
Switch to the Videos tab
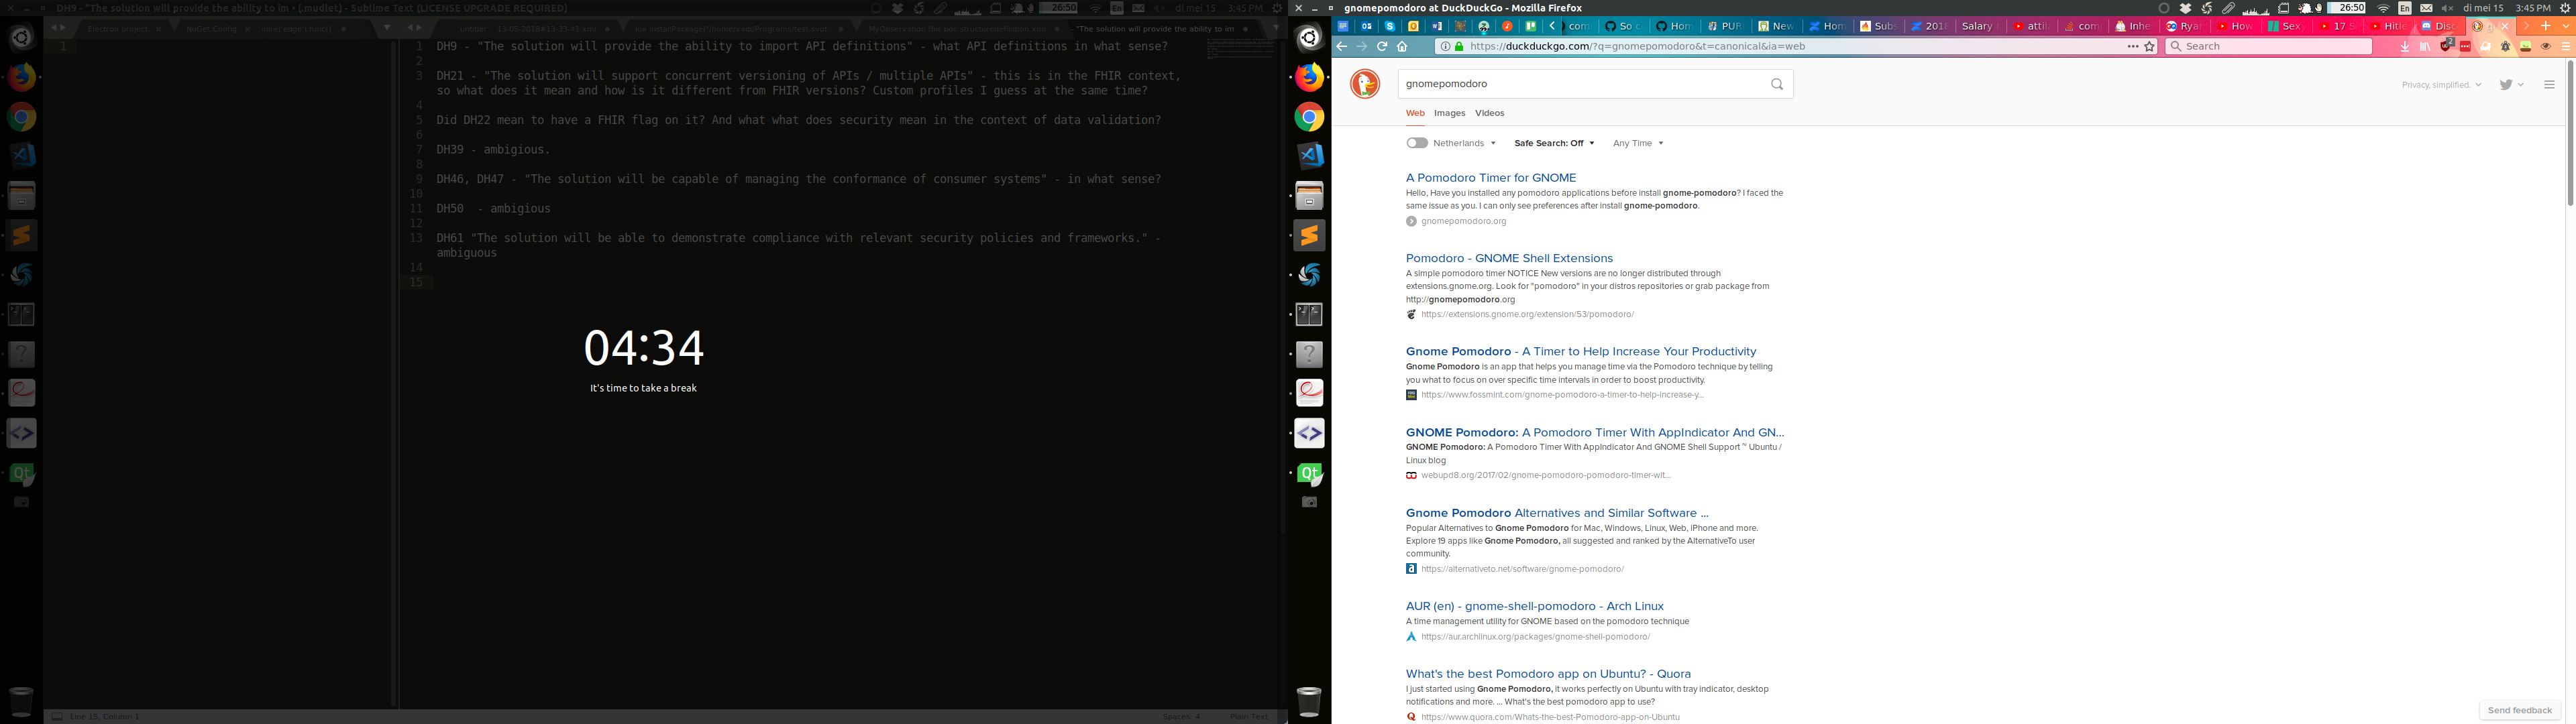click(1489, 113)
